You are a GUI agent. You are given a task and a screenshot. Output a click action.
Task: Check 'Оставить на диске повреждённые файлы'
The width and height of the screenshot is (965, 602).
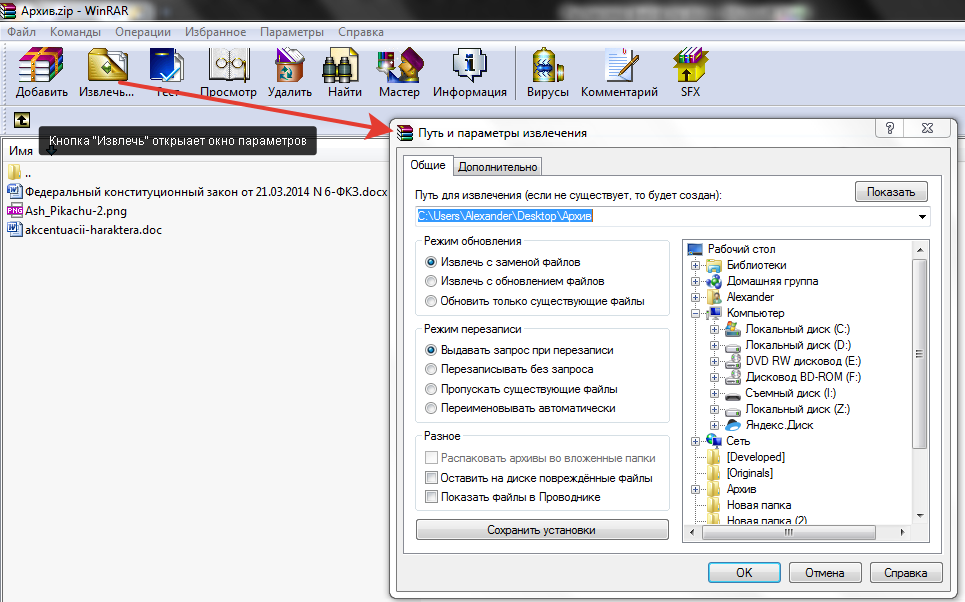coord(432,478)
